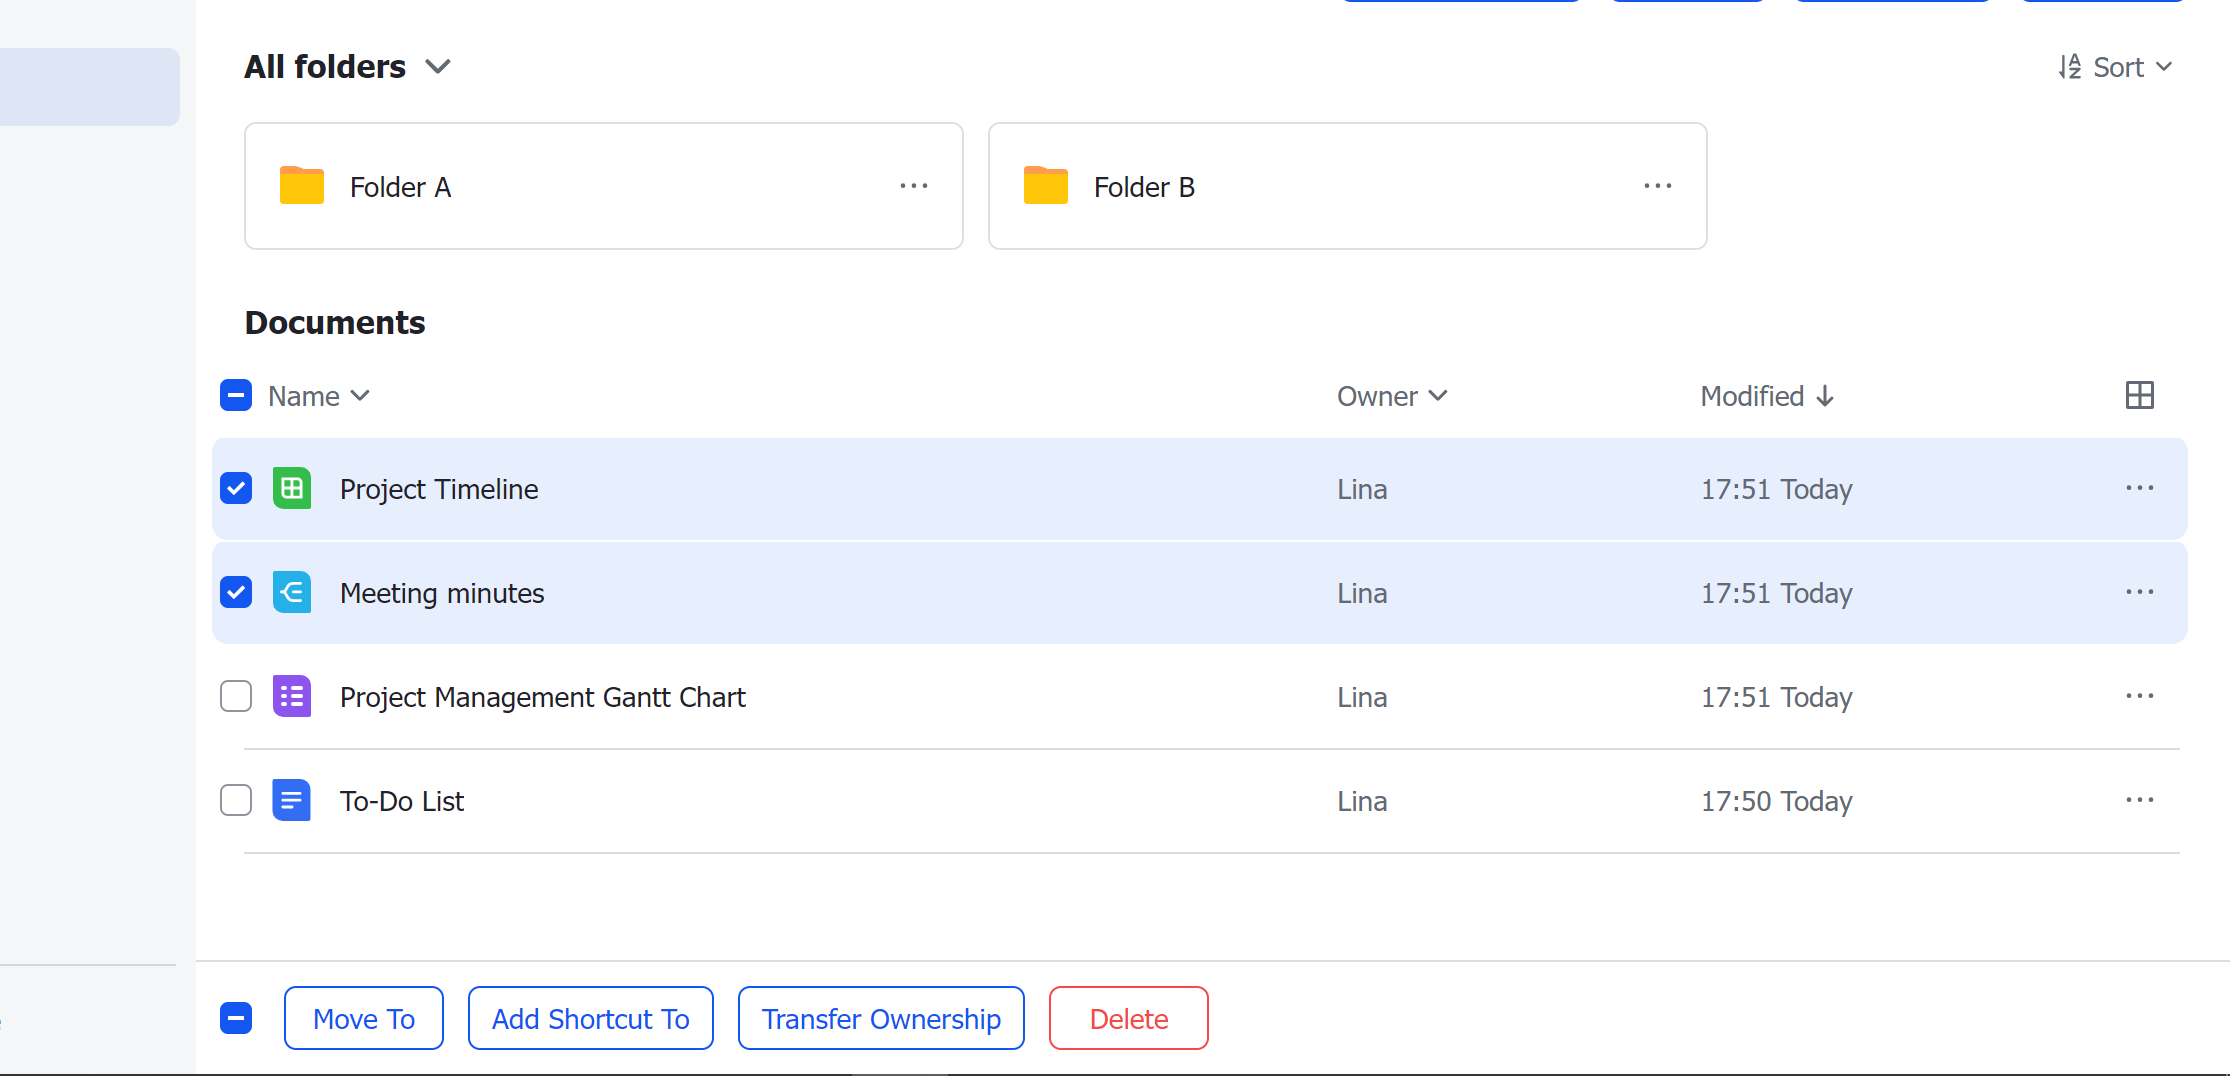
Task: Open the To-Do List row options menu
Action: (x=2139, y=800)
